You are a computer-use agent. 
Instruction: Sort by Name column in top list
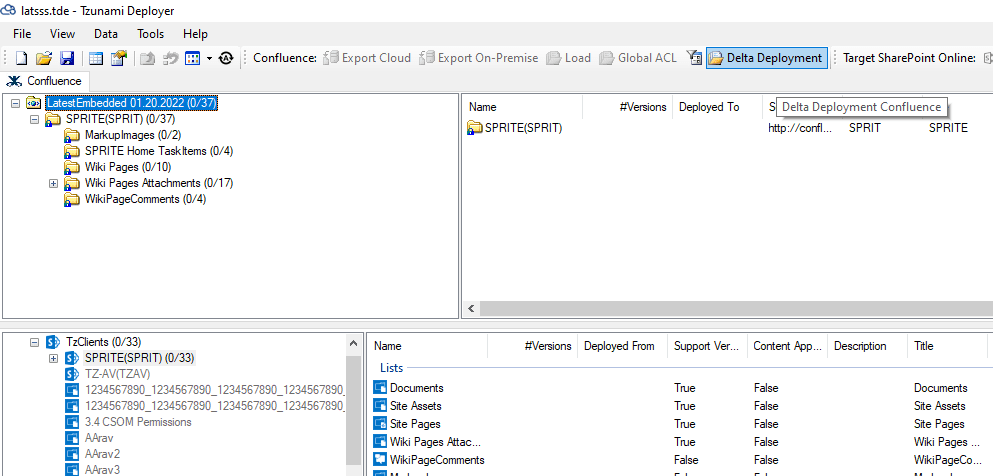(522, 107)
